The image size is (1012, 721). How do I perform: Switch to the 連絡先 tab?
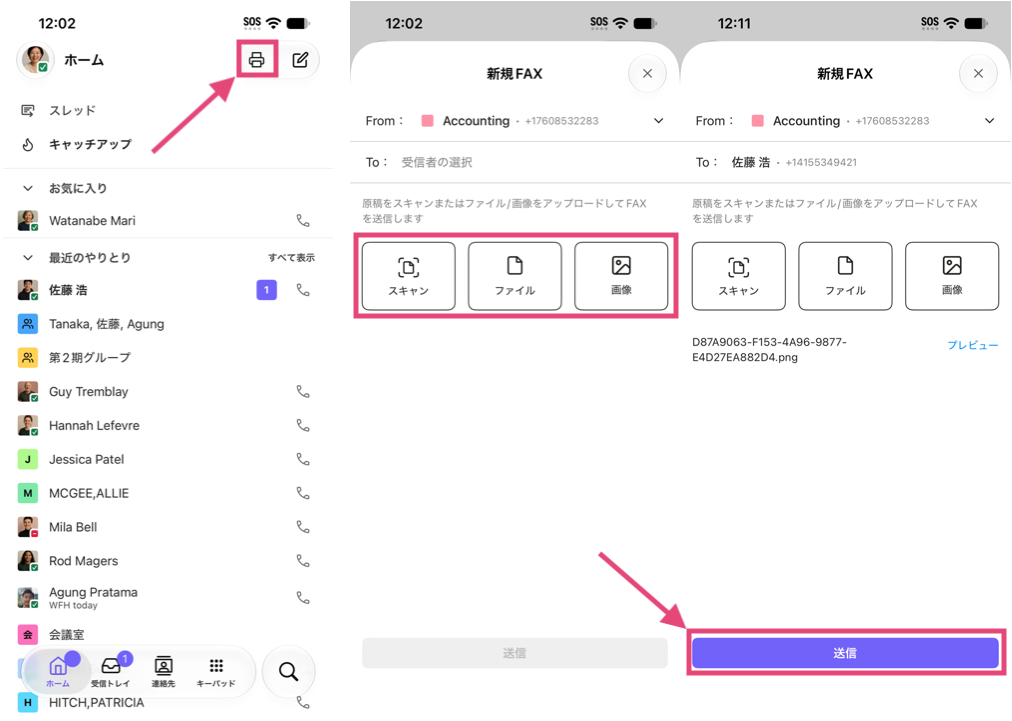[x=163, y=671]
